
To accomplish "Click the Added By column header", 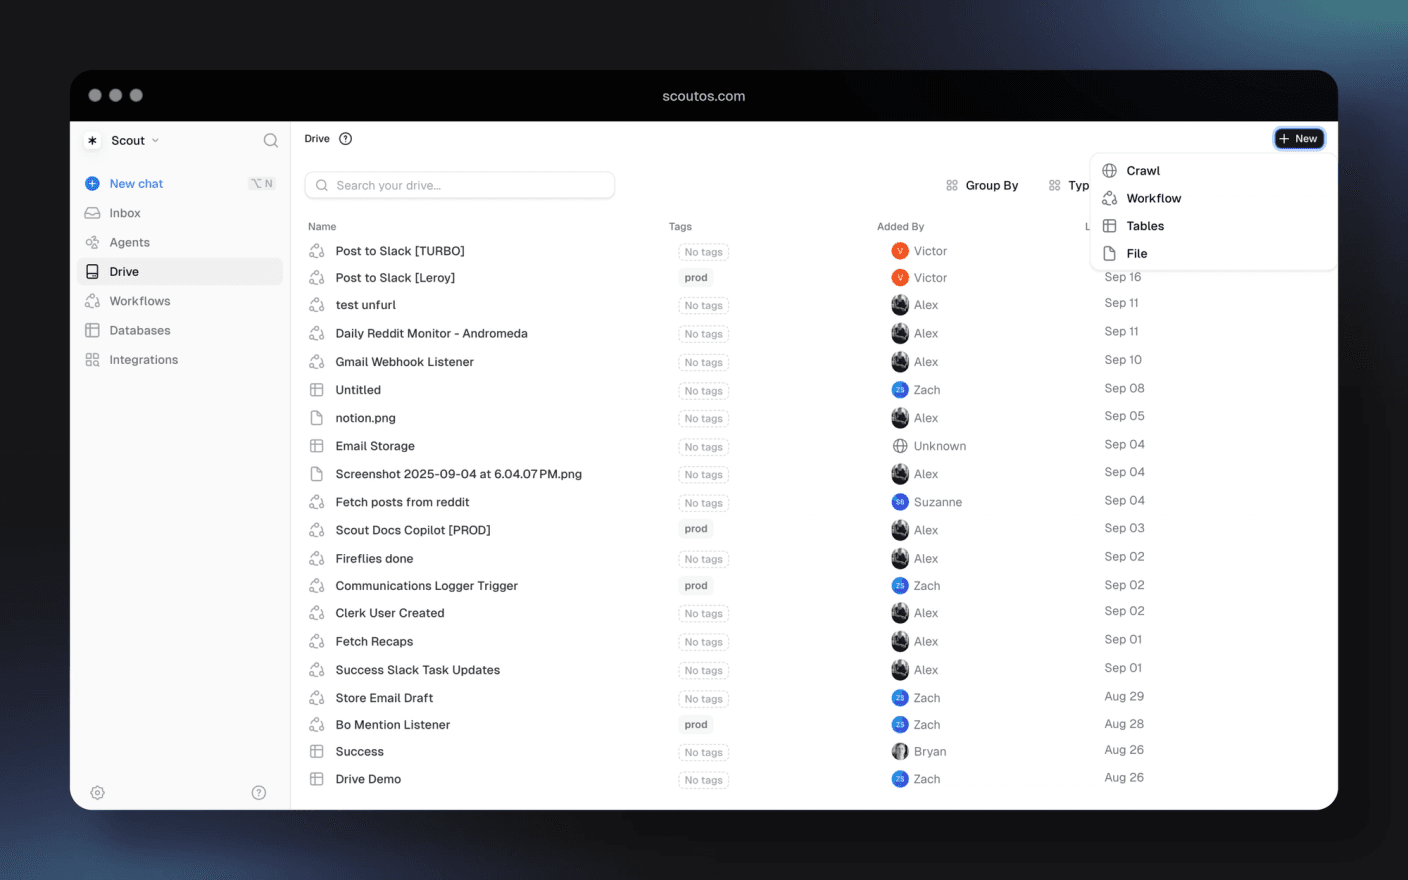I will (x=900, y=227).
